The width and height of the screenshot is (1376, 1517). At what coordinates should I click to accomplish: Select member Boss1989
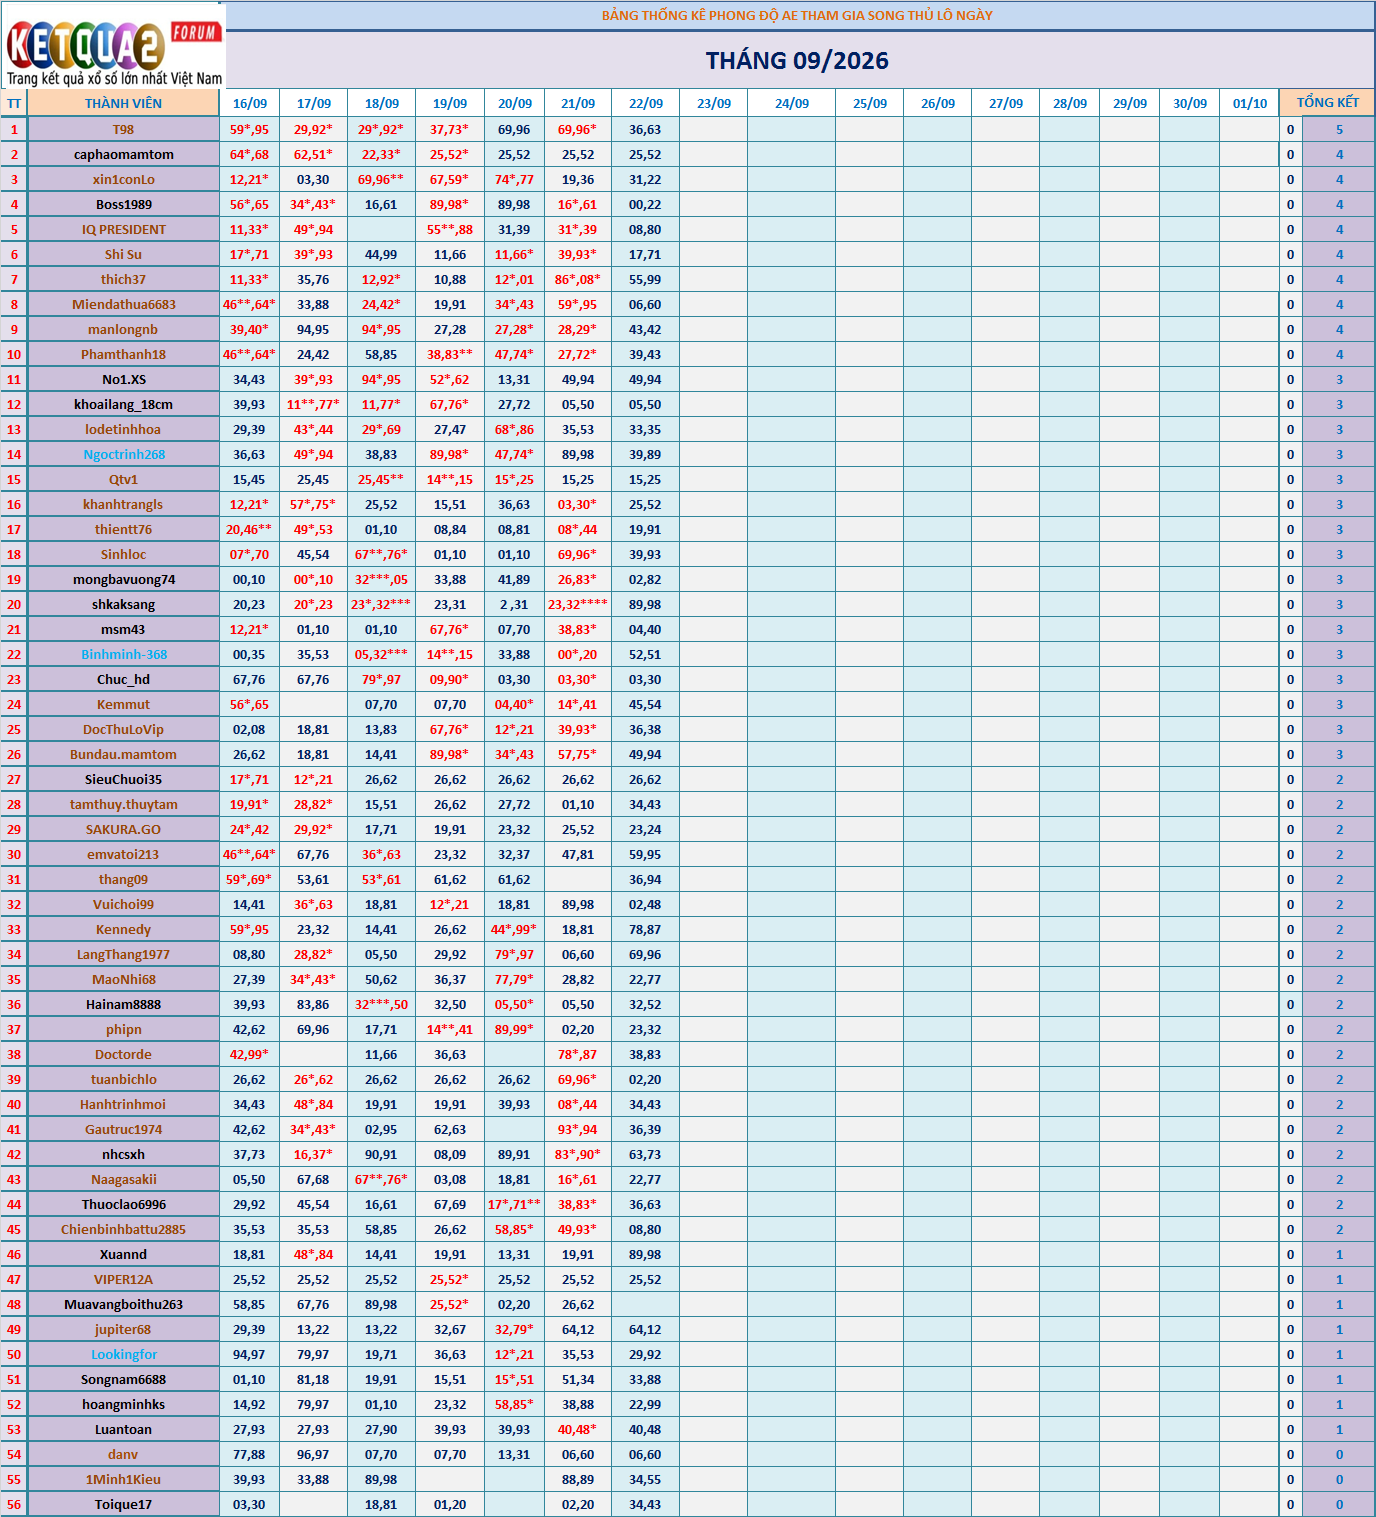click(x=123, y=205)
